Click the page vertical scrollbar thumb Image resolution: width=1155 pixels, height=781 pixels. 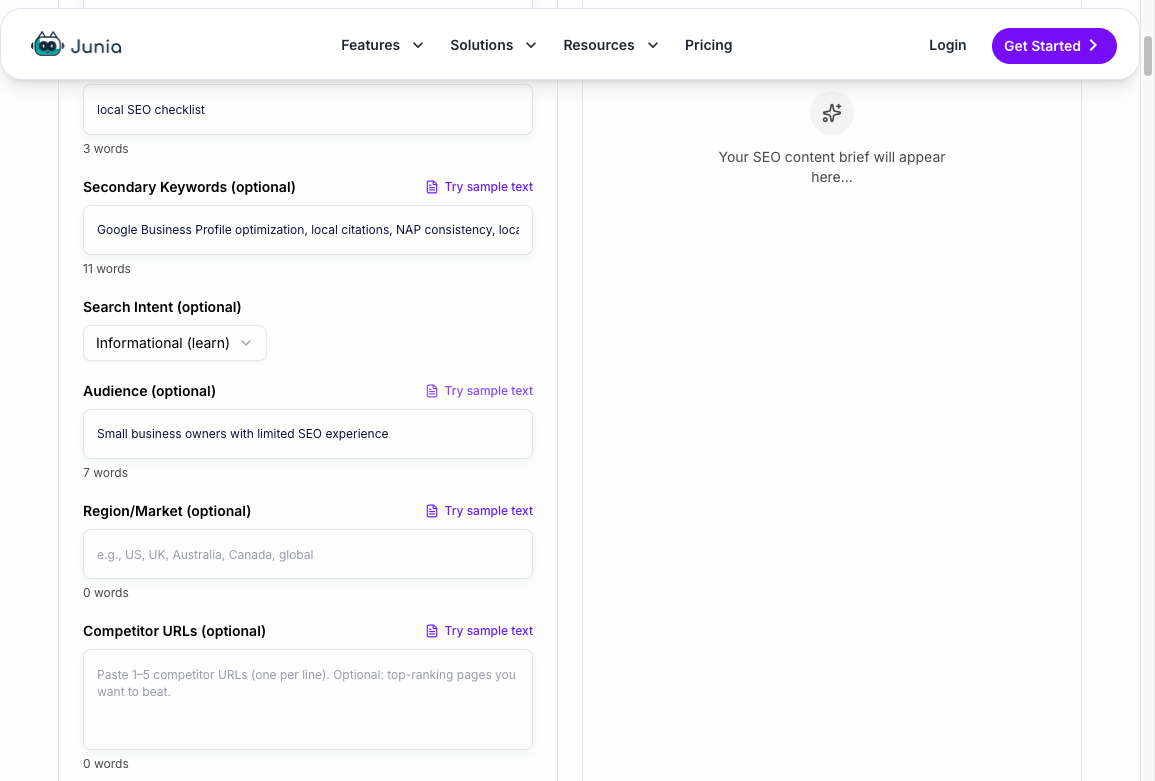[1148, 55]
